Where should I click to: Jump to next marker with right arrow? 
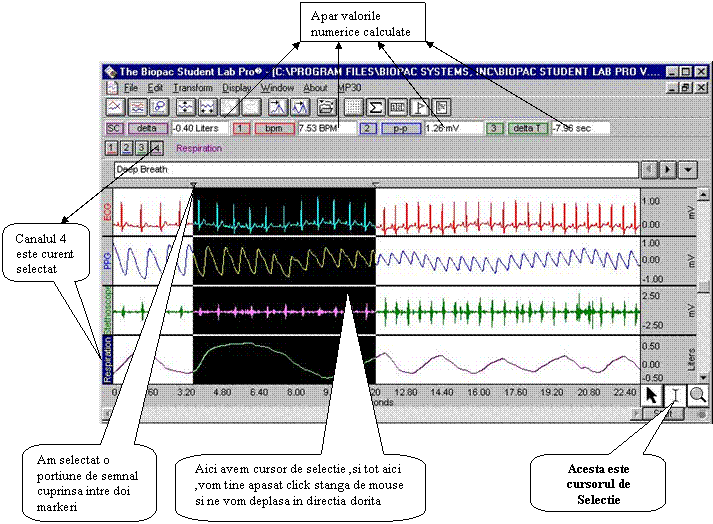coord(668,170)
